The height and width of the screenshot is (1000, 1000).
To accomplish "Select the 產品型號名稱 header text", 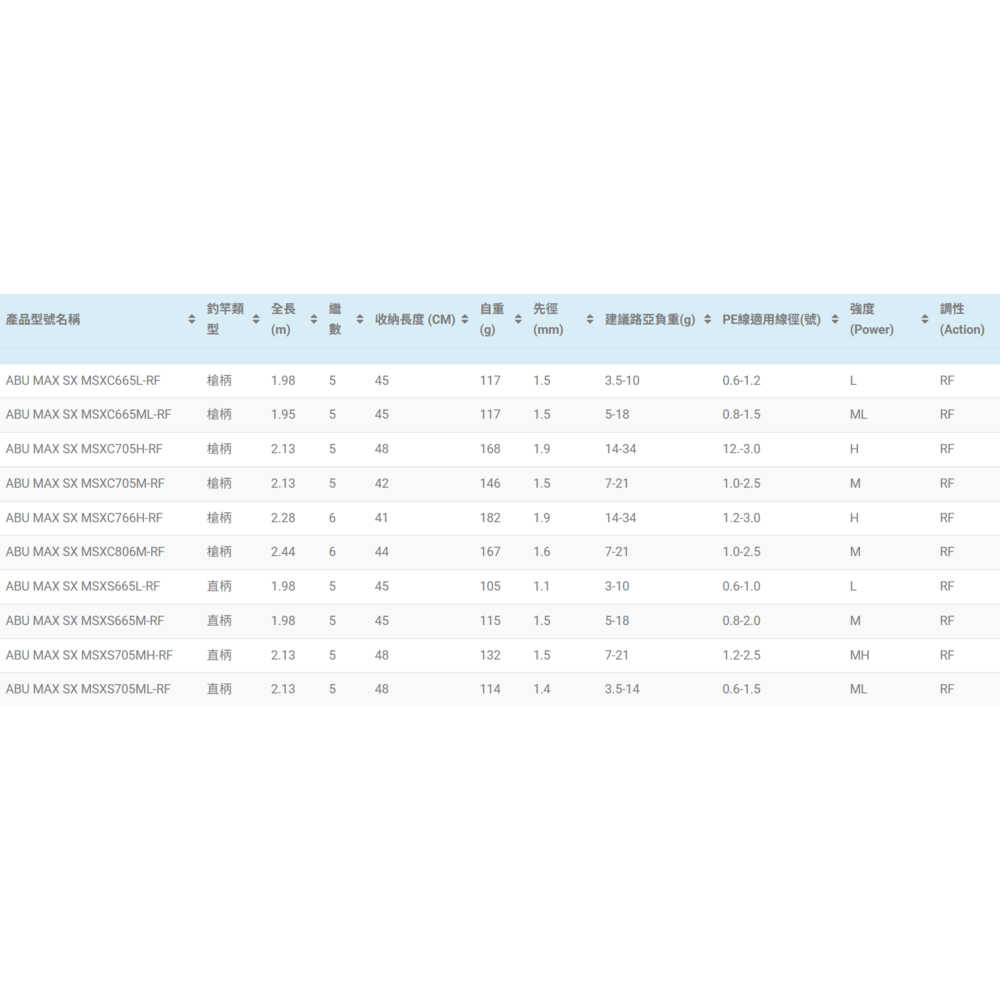I will pos(43,320).
